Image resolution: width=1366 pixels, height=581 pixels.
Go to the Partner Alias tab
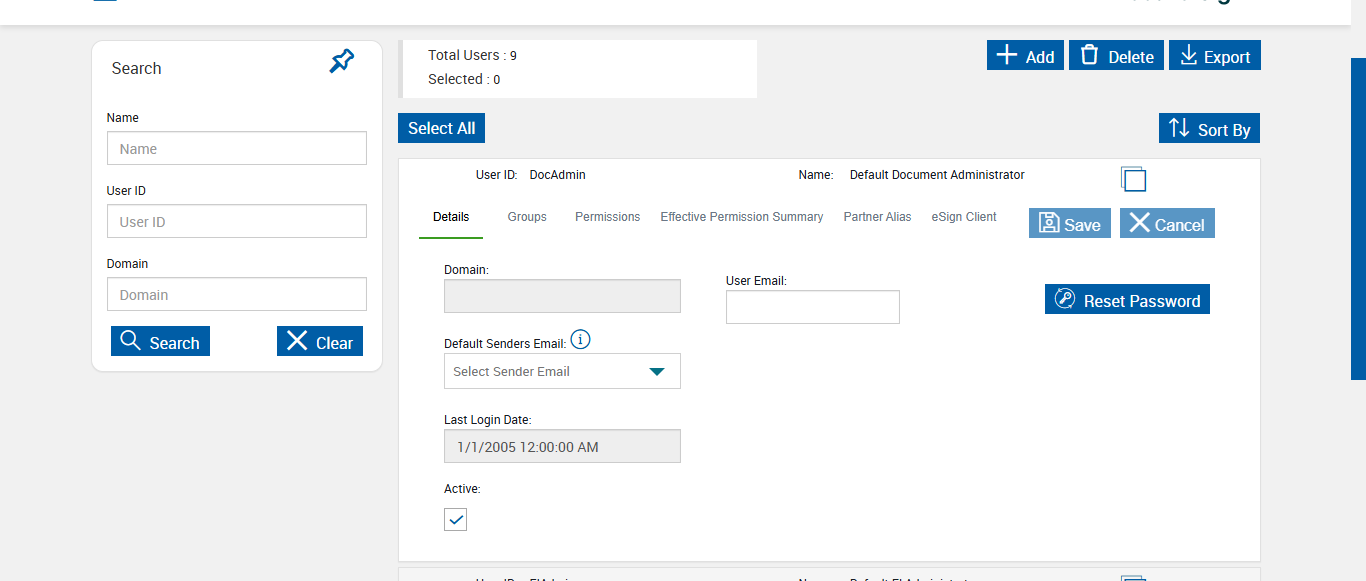[x=877, y=217]
